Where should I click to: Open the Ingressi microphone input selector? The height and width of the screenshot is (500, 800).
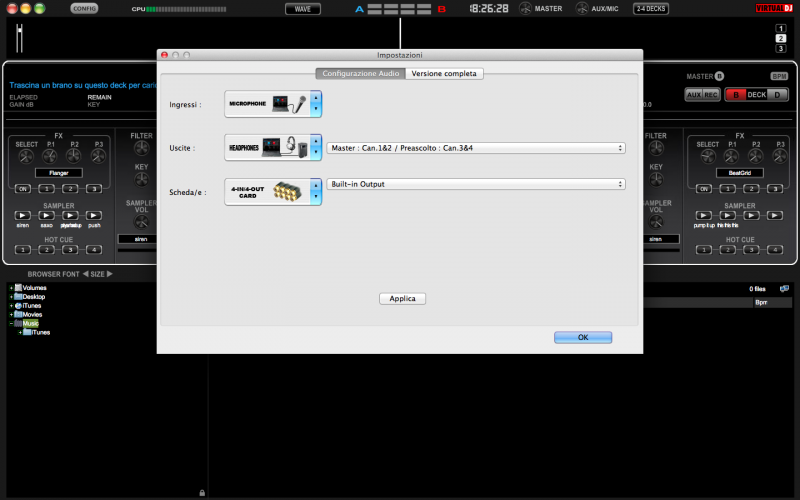273,104
